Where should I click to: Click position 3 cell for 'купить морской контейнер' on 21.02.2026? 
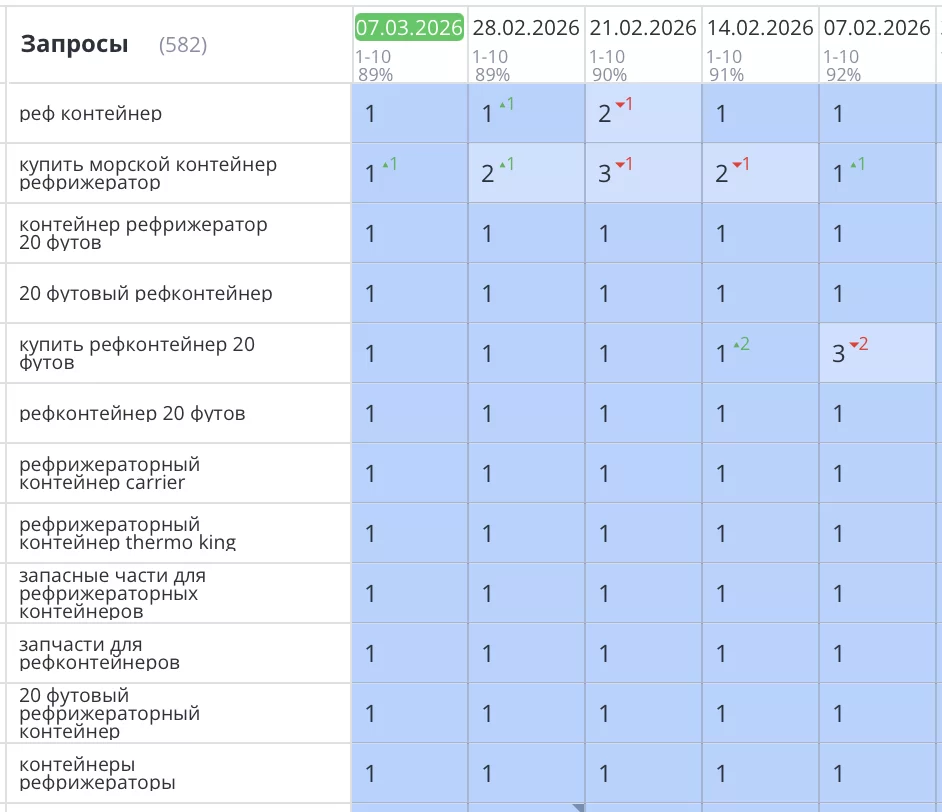(x=604, y=173)
